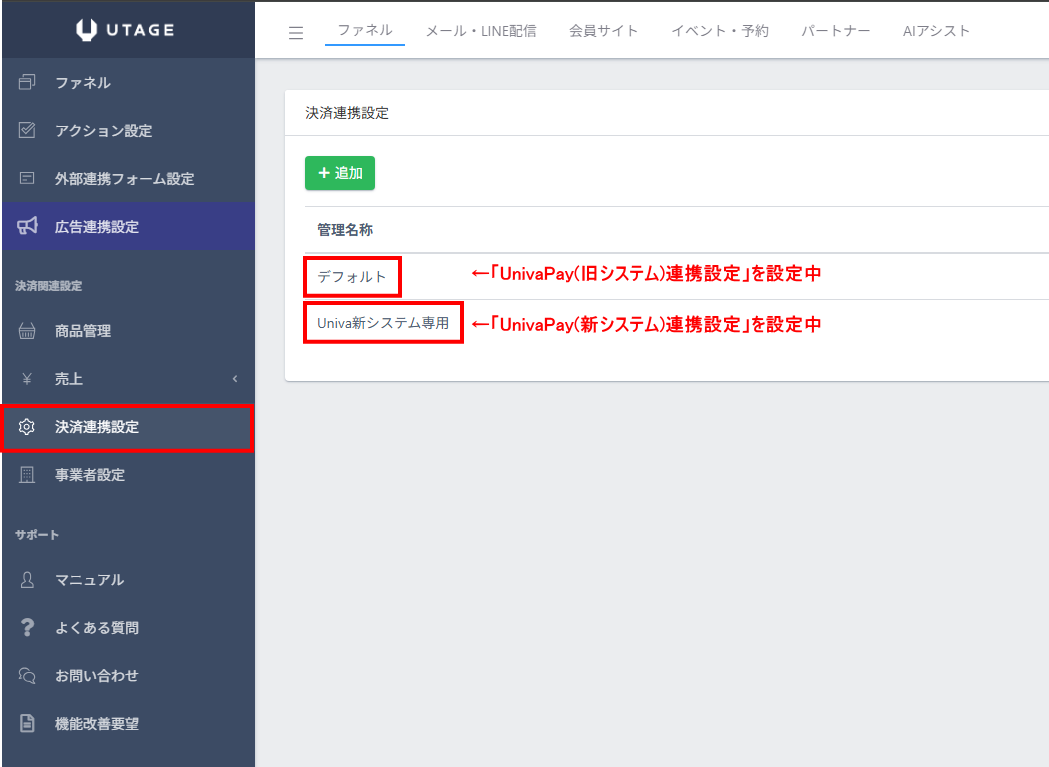Switch to the メール・LINE配信 tab
1049x767 pixels.
tap(480, 31)
